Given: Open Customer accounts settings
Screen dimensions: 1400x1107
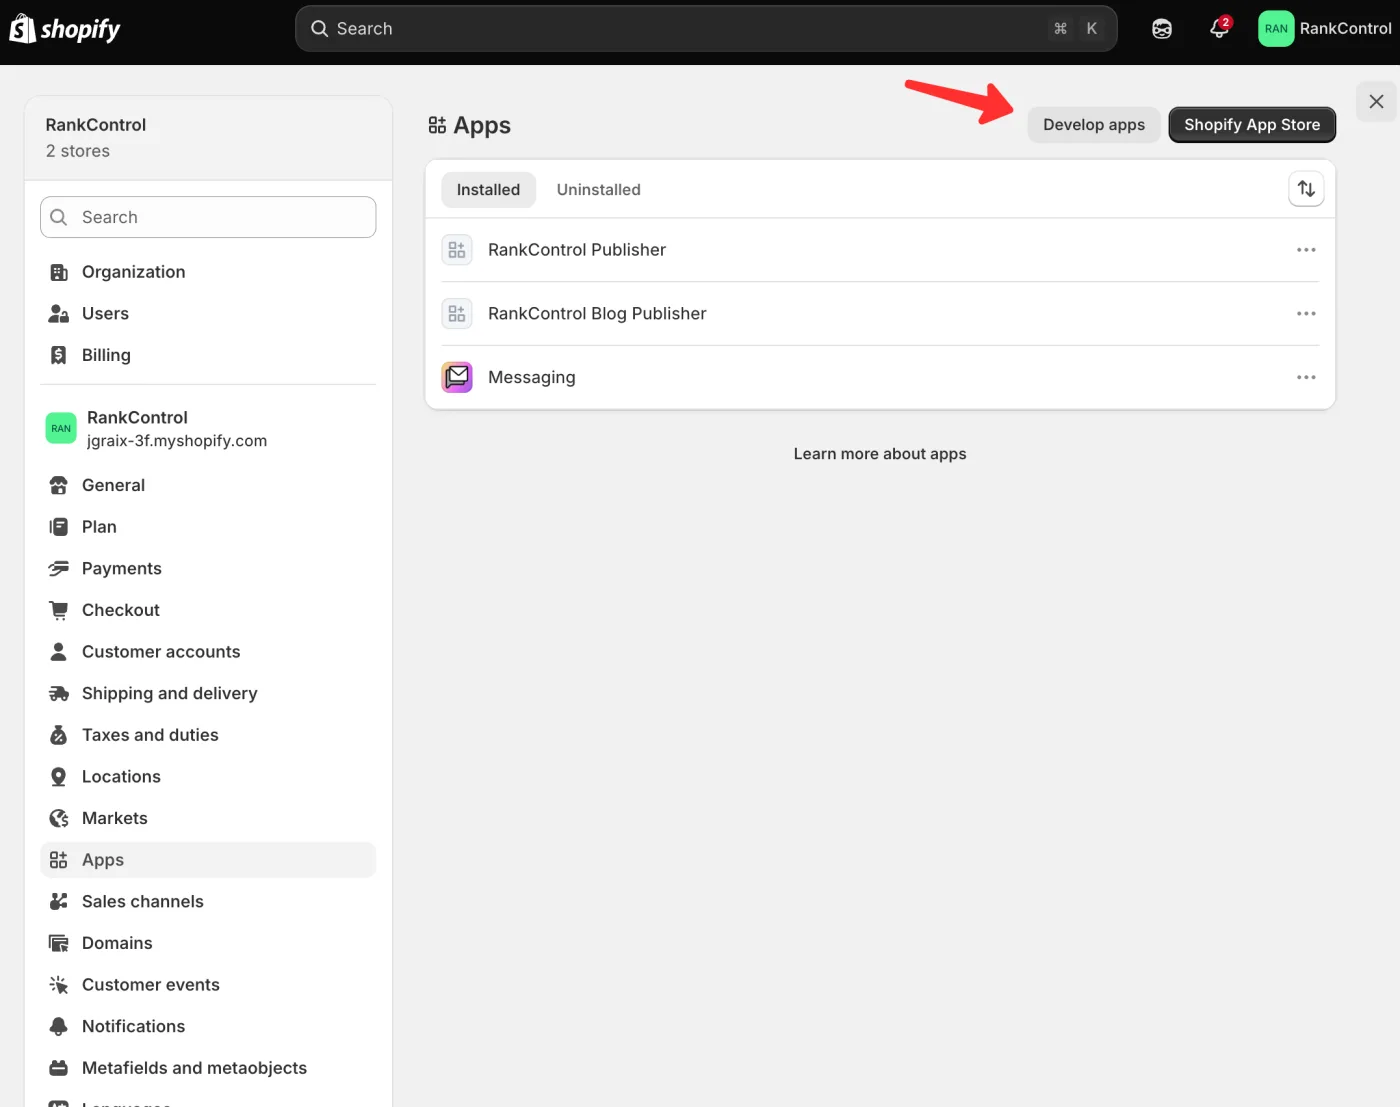Looking at the screenshot, I should point(208,652).
